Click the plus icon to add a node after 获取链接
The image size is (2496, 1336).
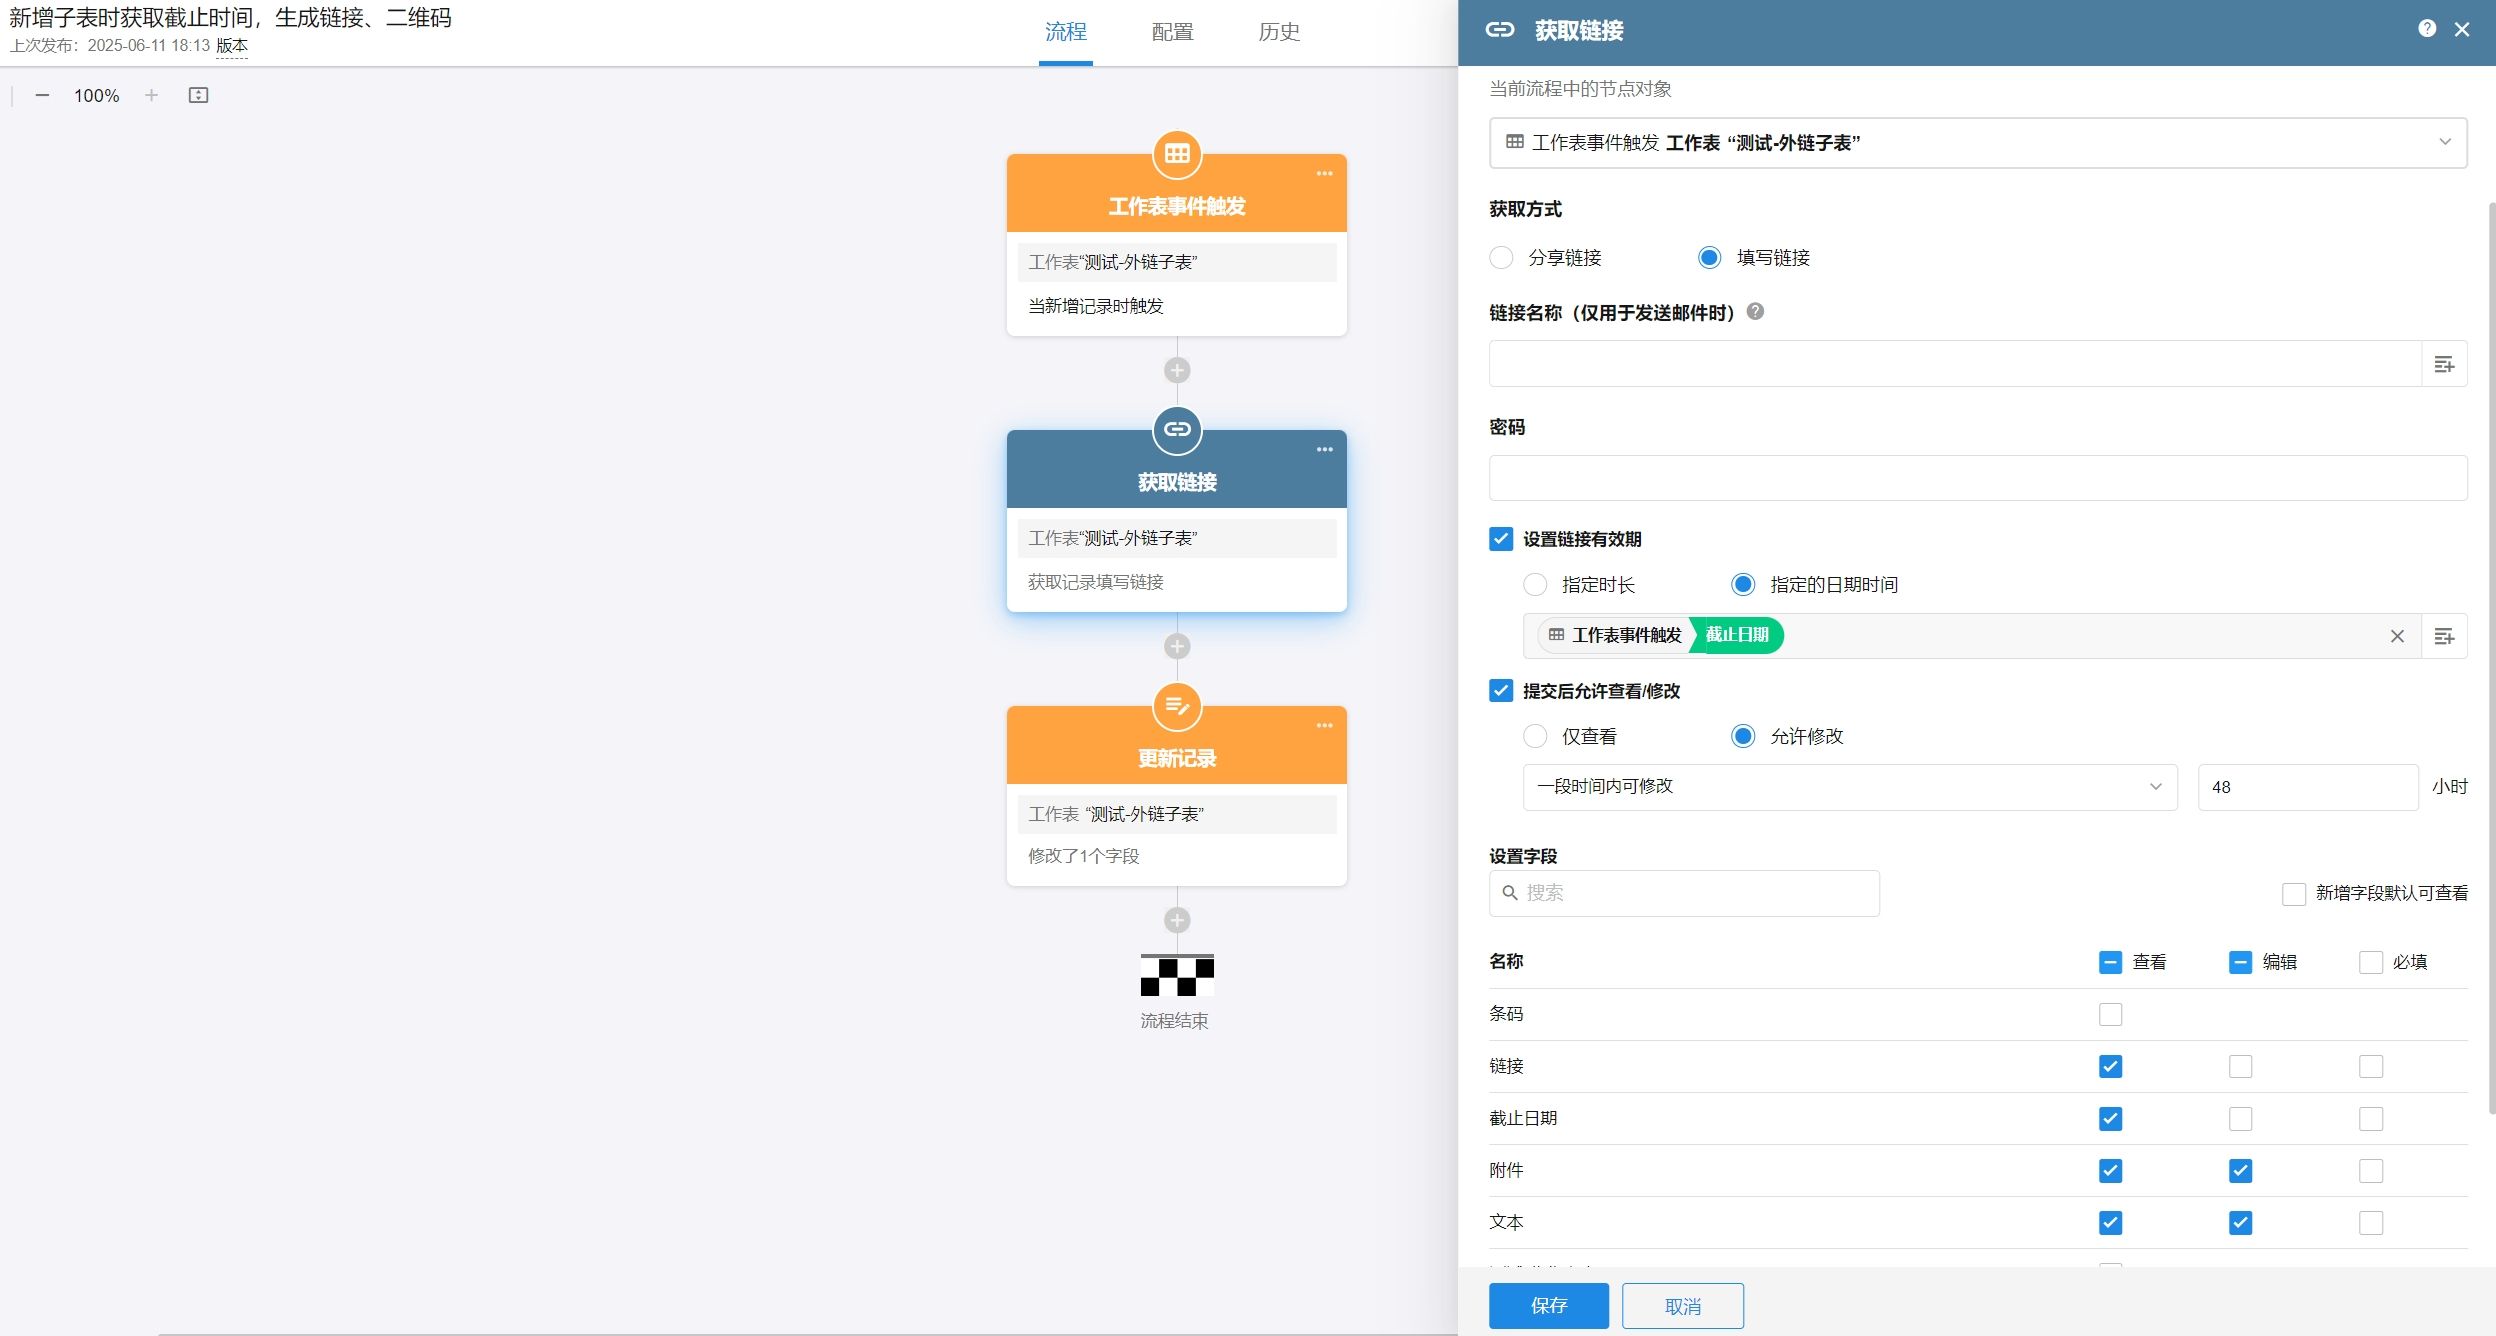(x=1176, y=646)
